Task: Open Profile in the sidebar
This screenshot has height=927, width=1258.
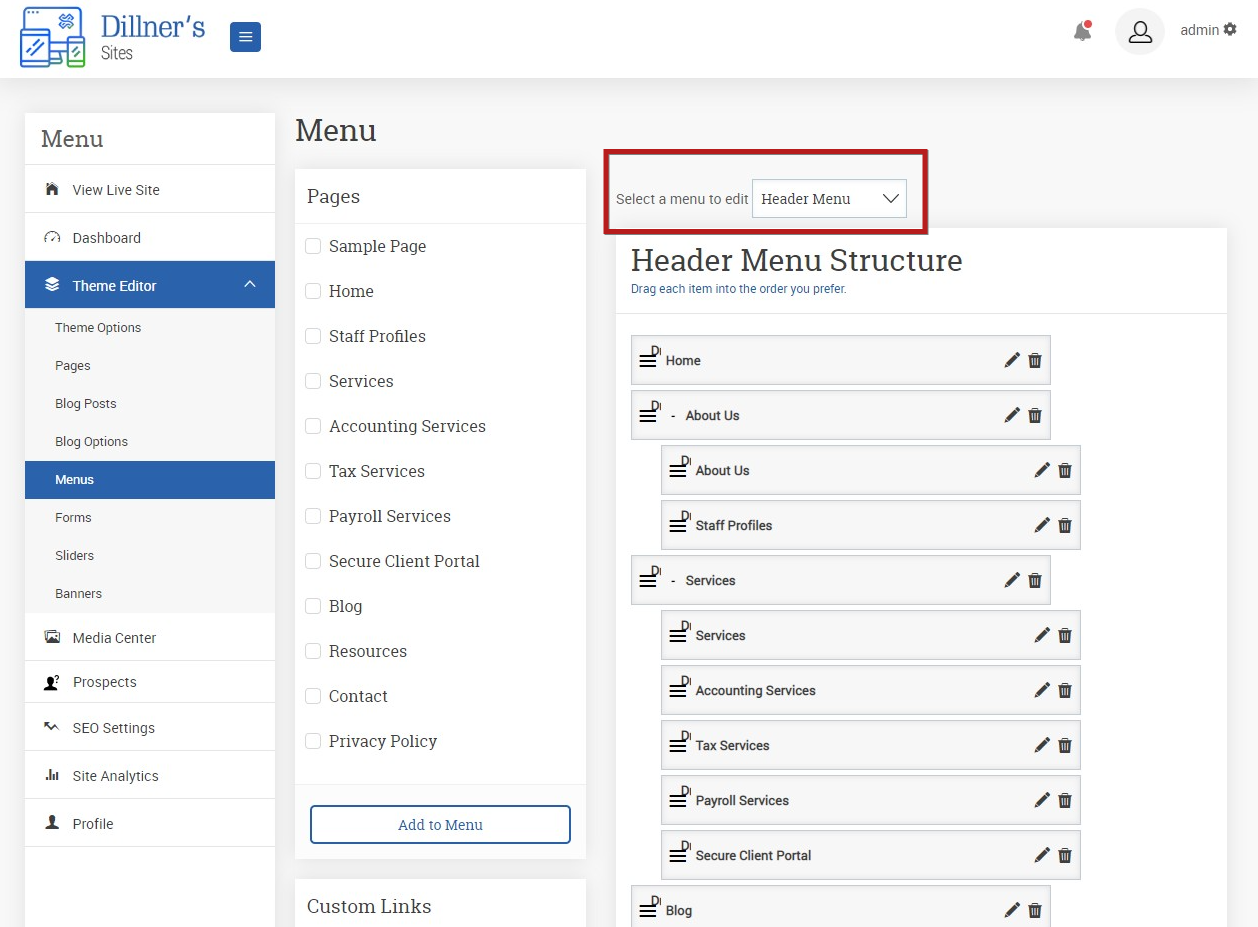Action: 150,823
